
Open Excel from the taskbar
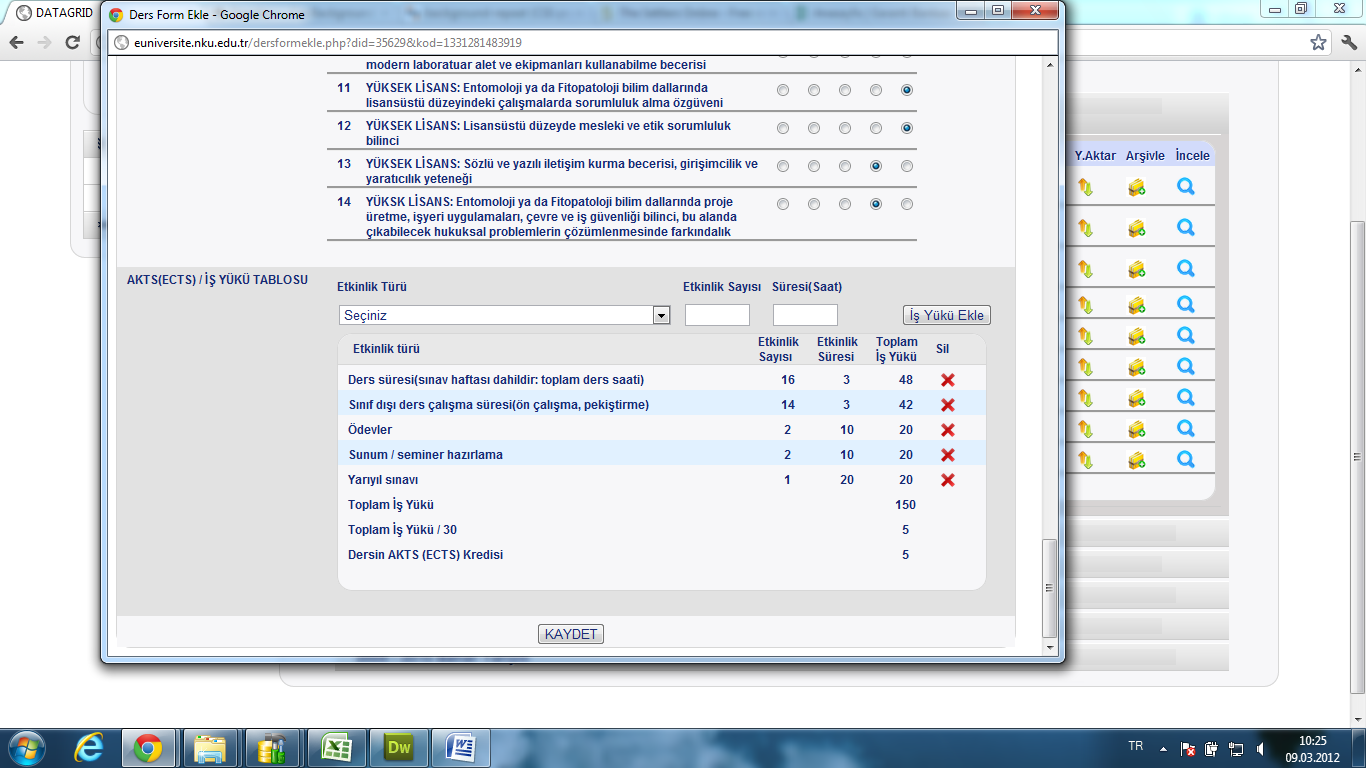pos(337,748)
